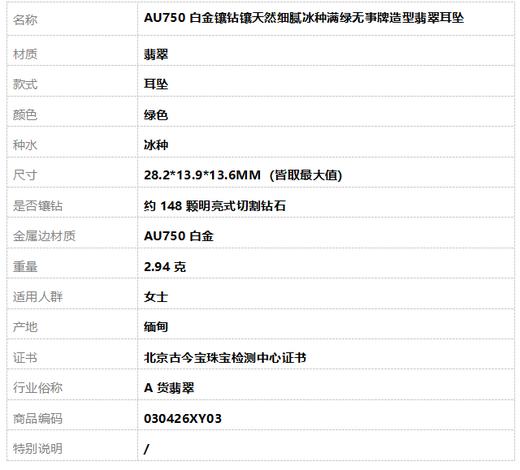Click the 行业俗称 label
The image size is (520, 470).
coord(37,388)
